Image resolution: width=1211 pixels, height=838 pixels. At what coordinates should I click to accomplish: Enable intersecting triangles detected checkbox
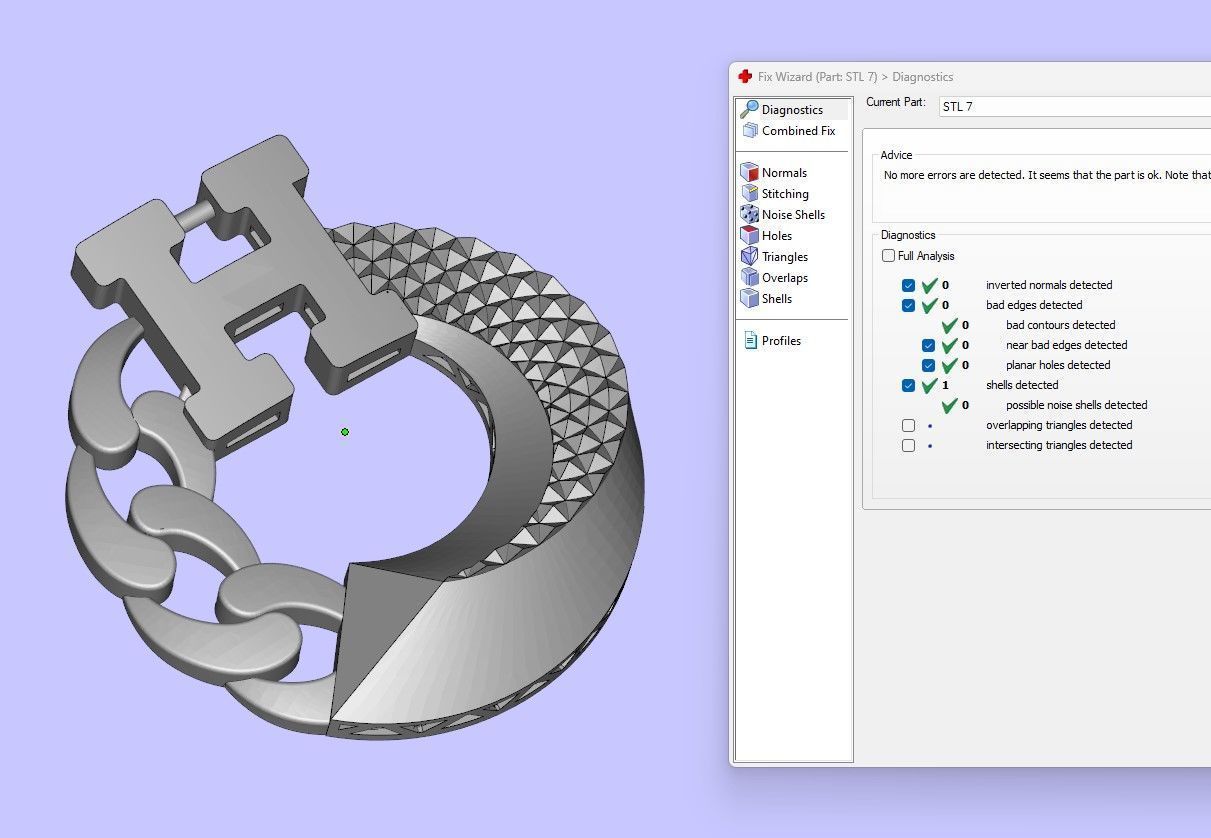point(908,445)
